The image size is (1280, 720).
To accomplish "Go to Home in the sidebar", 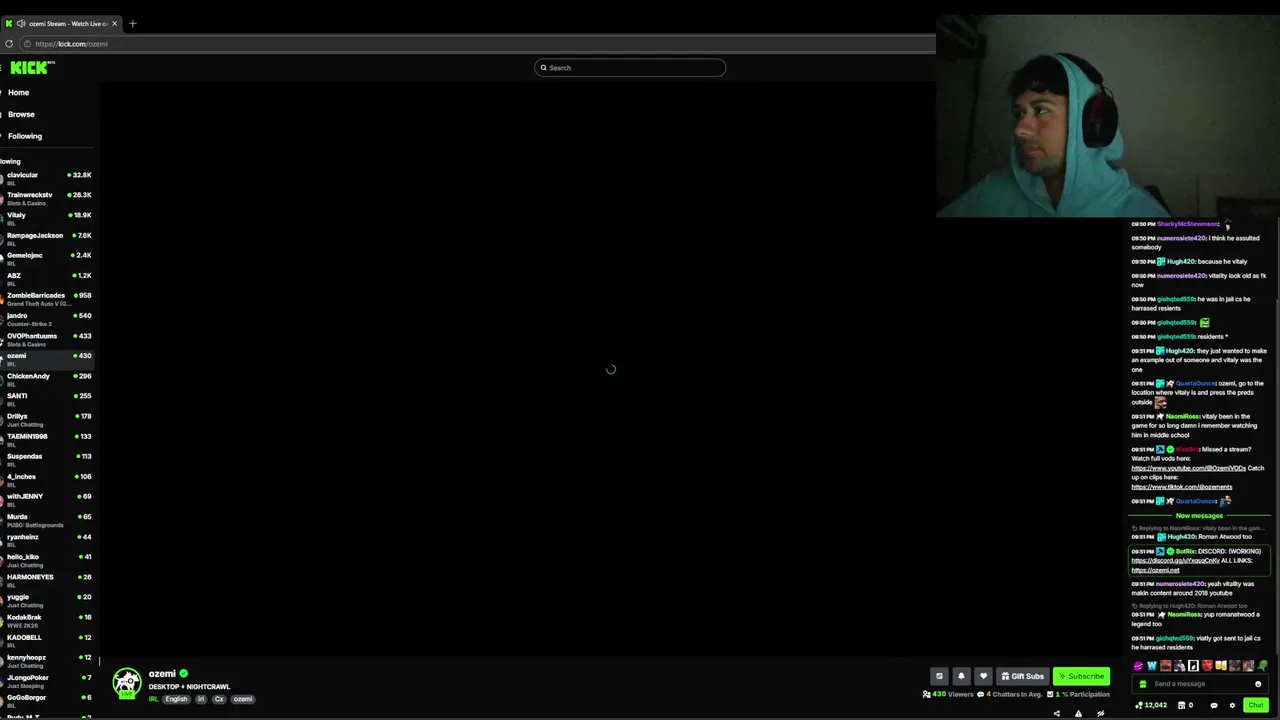I will pos(19,92).
